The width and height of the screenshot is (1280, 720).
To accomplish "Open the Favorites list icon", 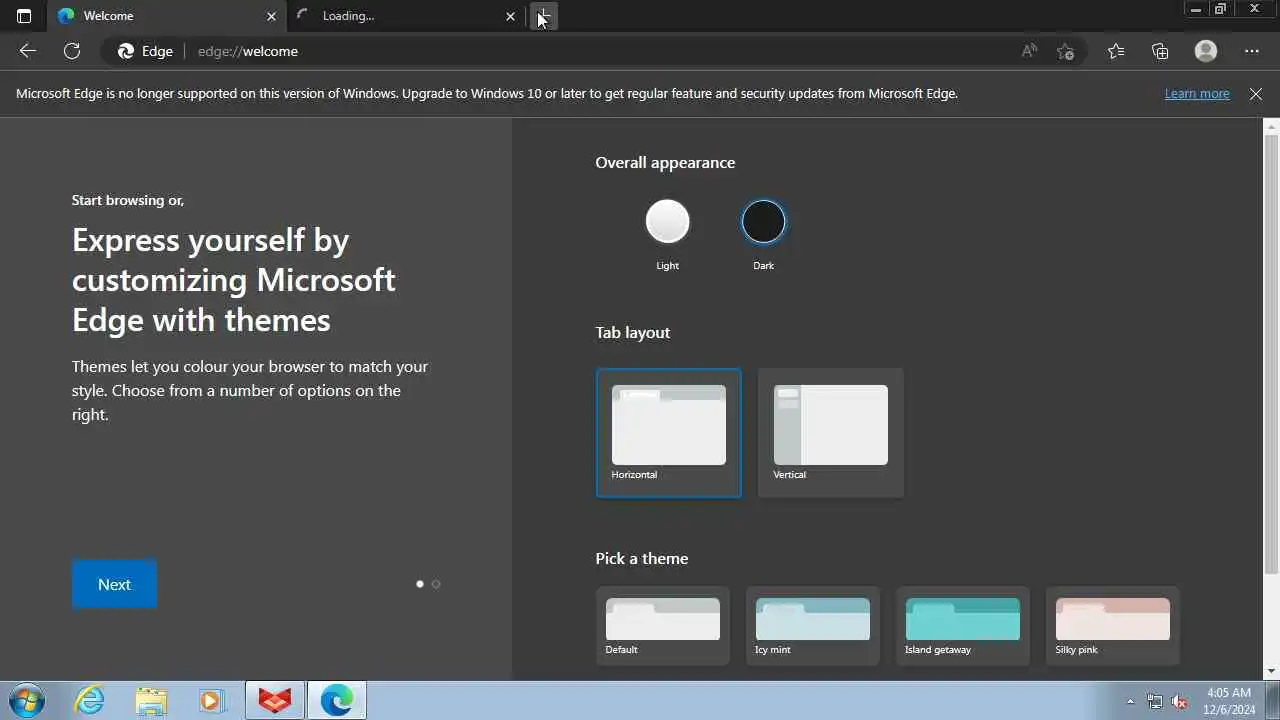I will click(x=1116, y=51).
